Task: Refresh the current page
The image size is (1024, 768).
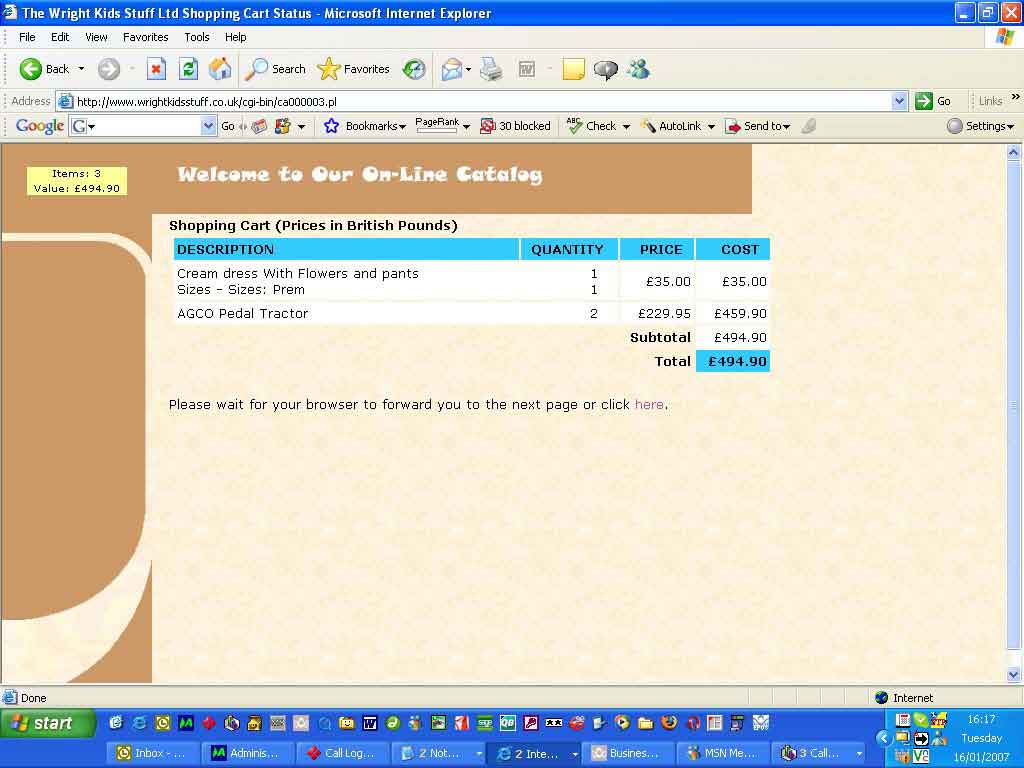Action: pyautogui.click(x=188, y=69)
